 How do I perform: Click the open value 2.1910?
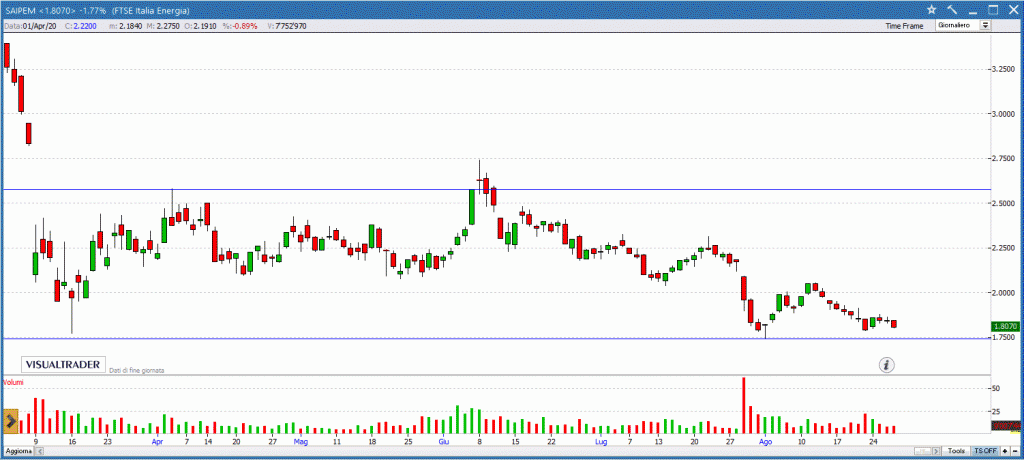[204, 26]
